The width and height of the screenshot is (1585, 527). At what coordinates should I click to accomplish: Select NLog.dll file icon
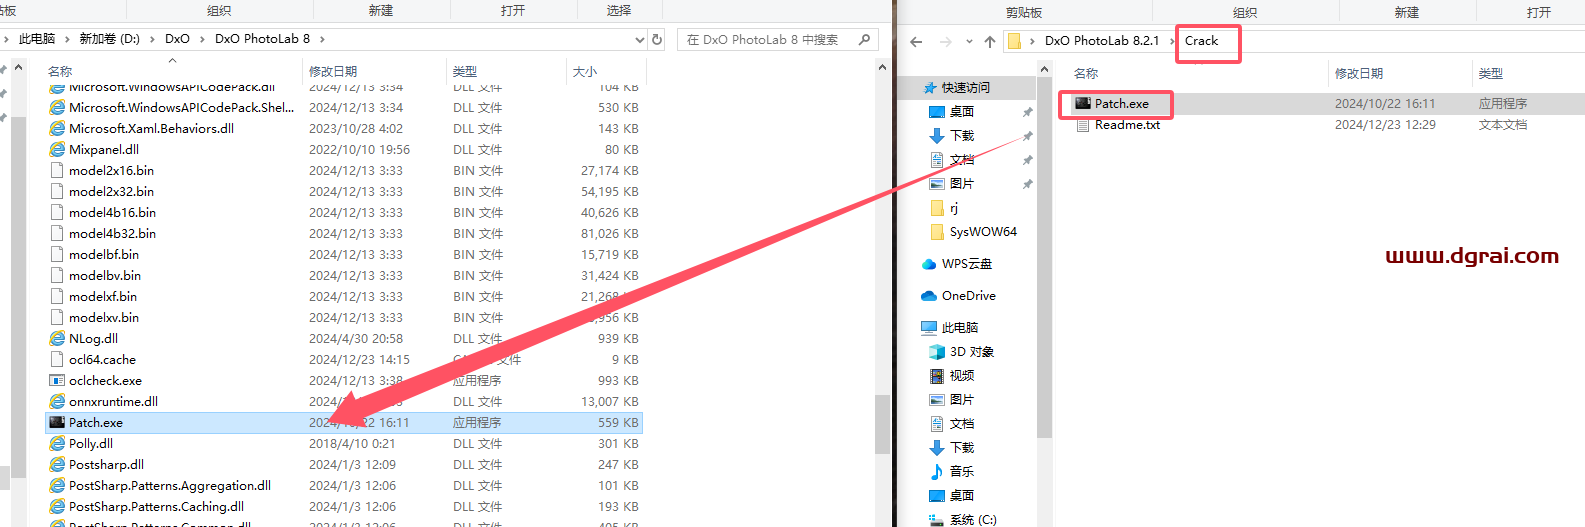tap(58, 338)
